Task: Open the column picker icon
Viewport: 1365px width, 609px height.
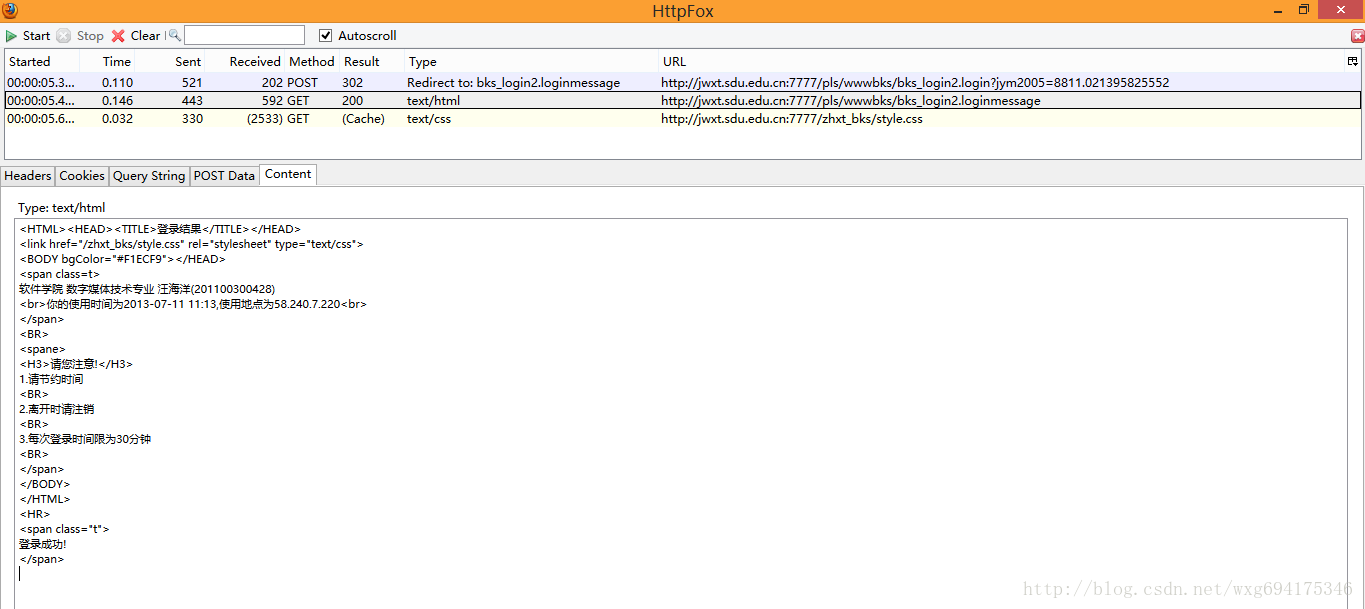Action: click(x=1353, y=61)
